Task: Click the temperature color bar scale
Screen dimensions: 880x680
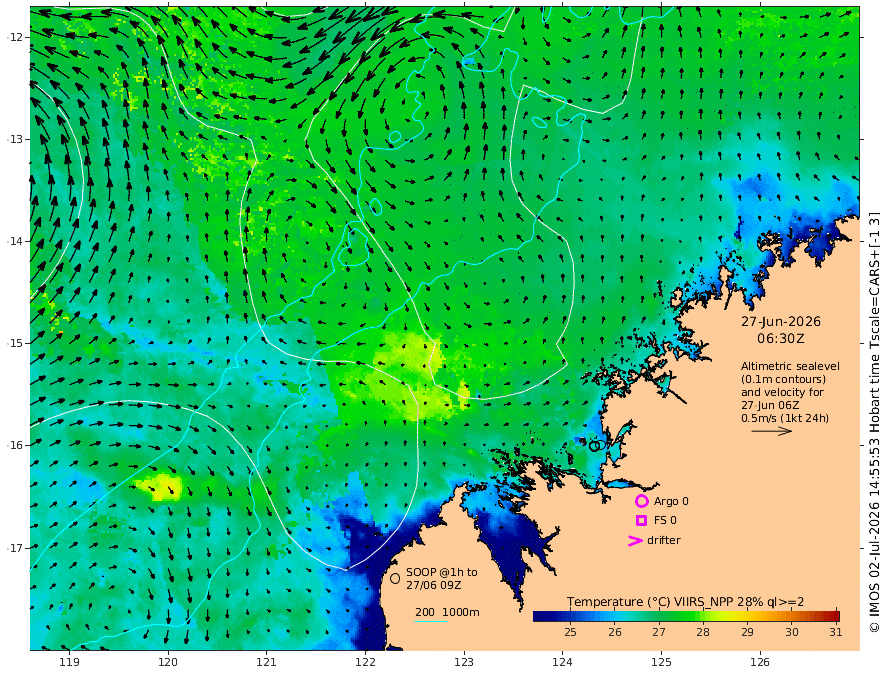Action: tap(686, 616)
